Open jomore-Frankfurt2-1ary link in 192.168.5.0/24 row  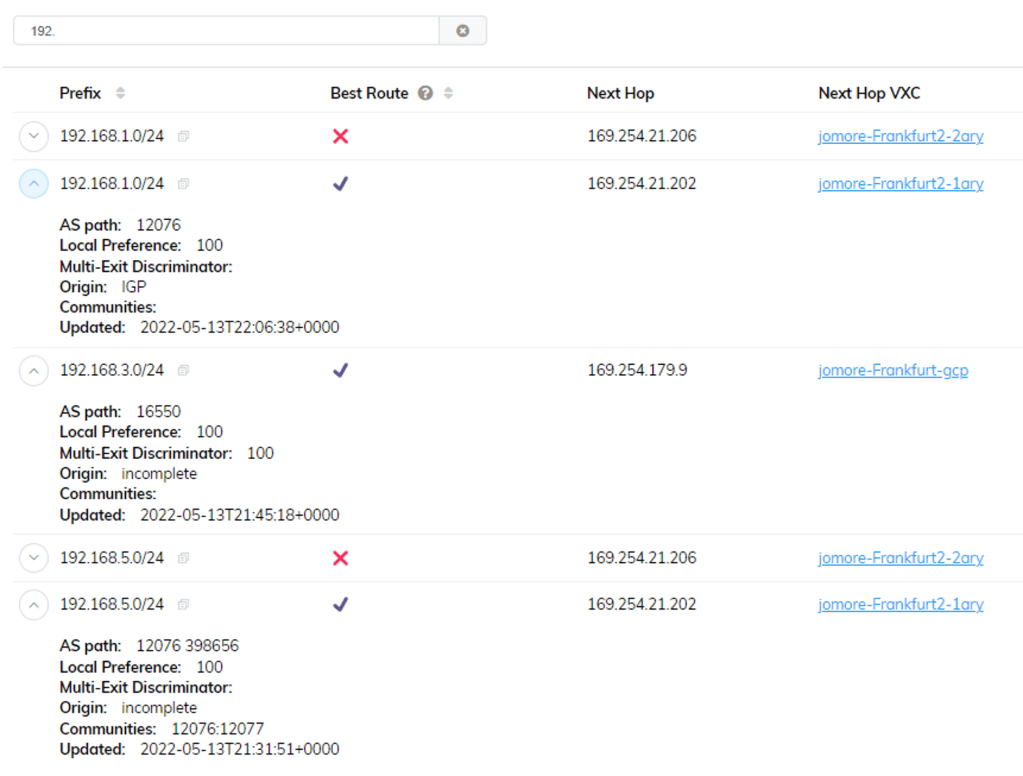pyautogui.click(x=900, y=605)
